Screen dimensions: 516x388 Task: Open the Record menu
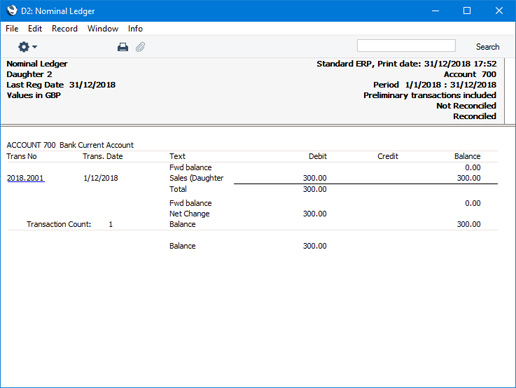[65, 29]
